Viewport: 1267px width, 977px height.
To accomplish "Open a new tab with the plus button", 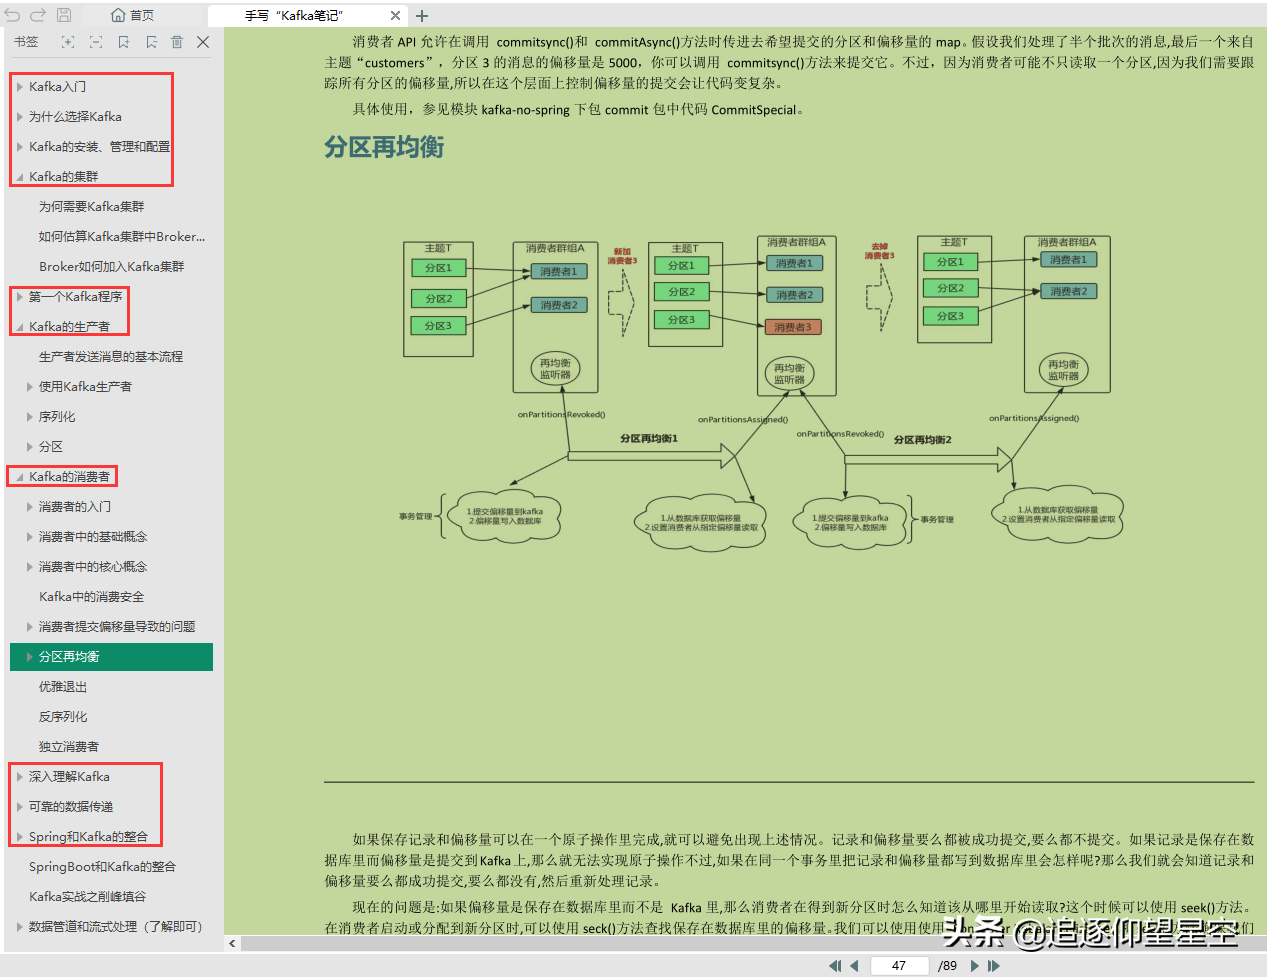I will (x=422, y=16).
